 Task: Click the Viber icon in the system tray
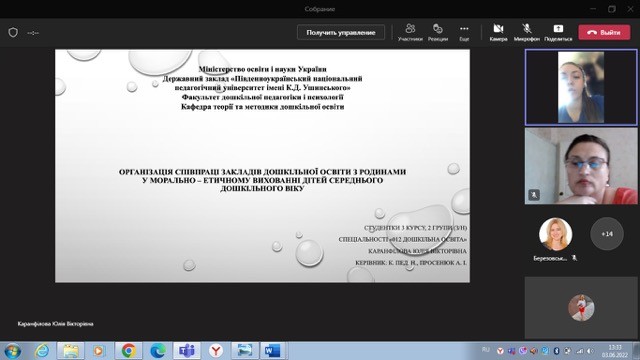pos(523,351)
